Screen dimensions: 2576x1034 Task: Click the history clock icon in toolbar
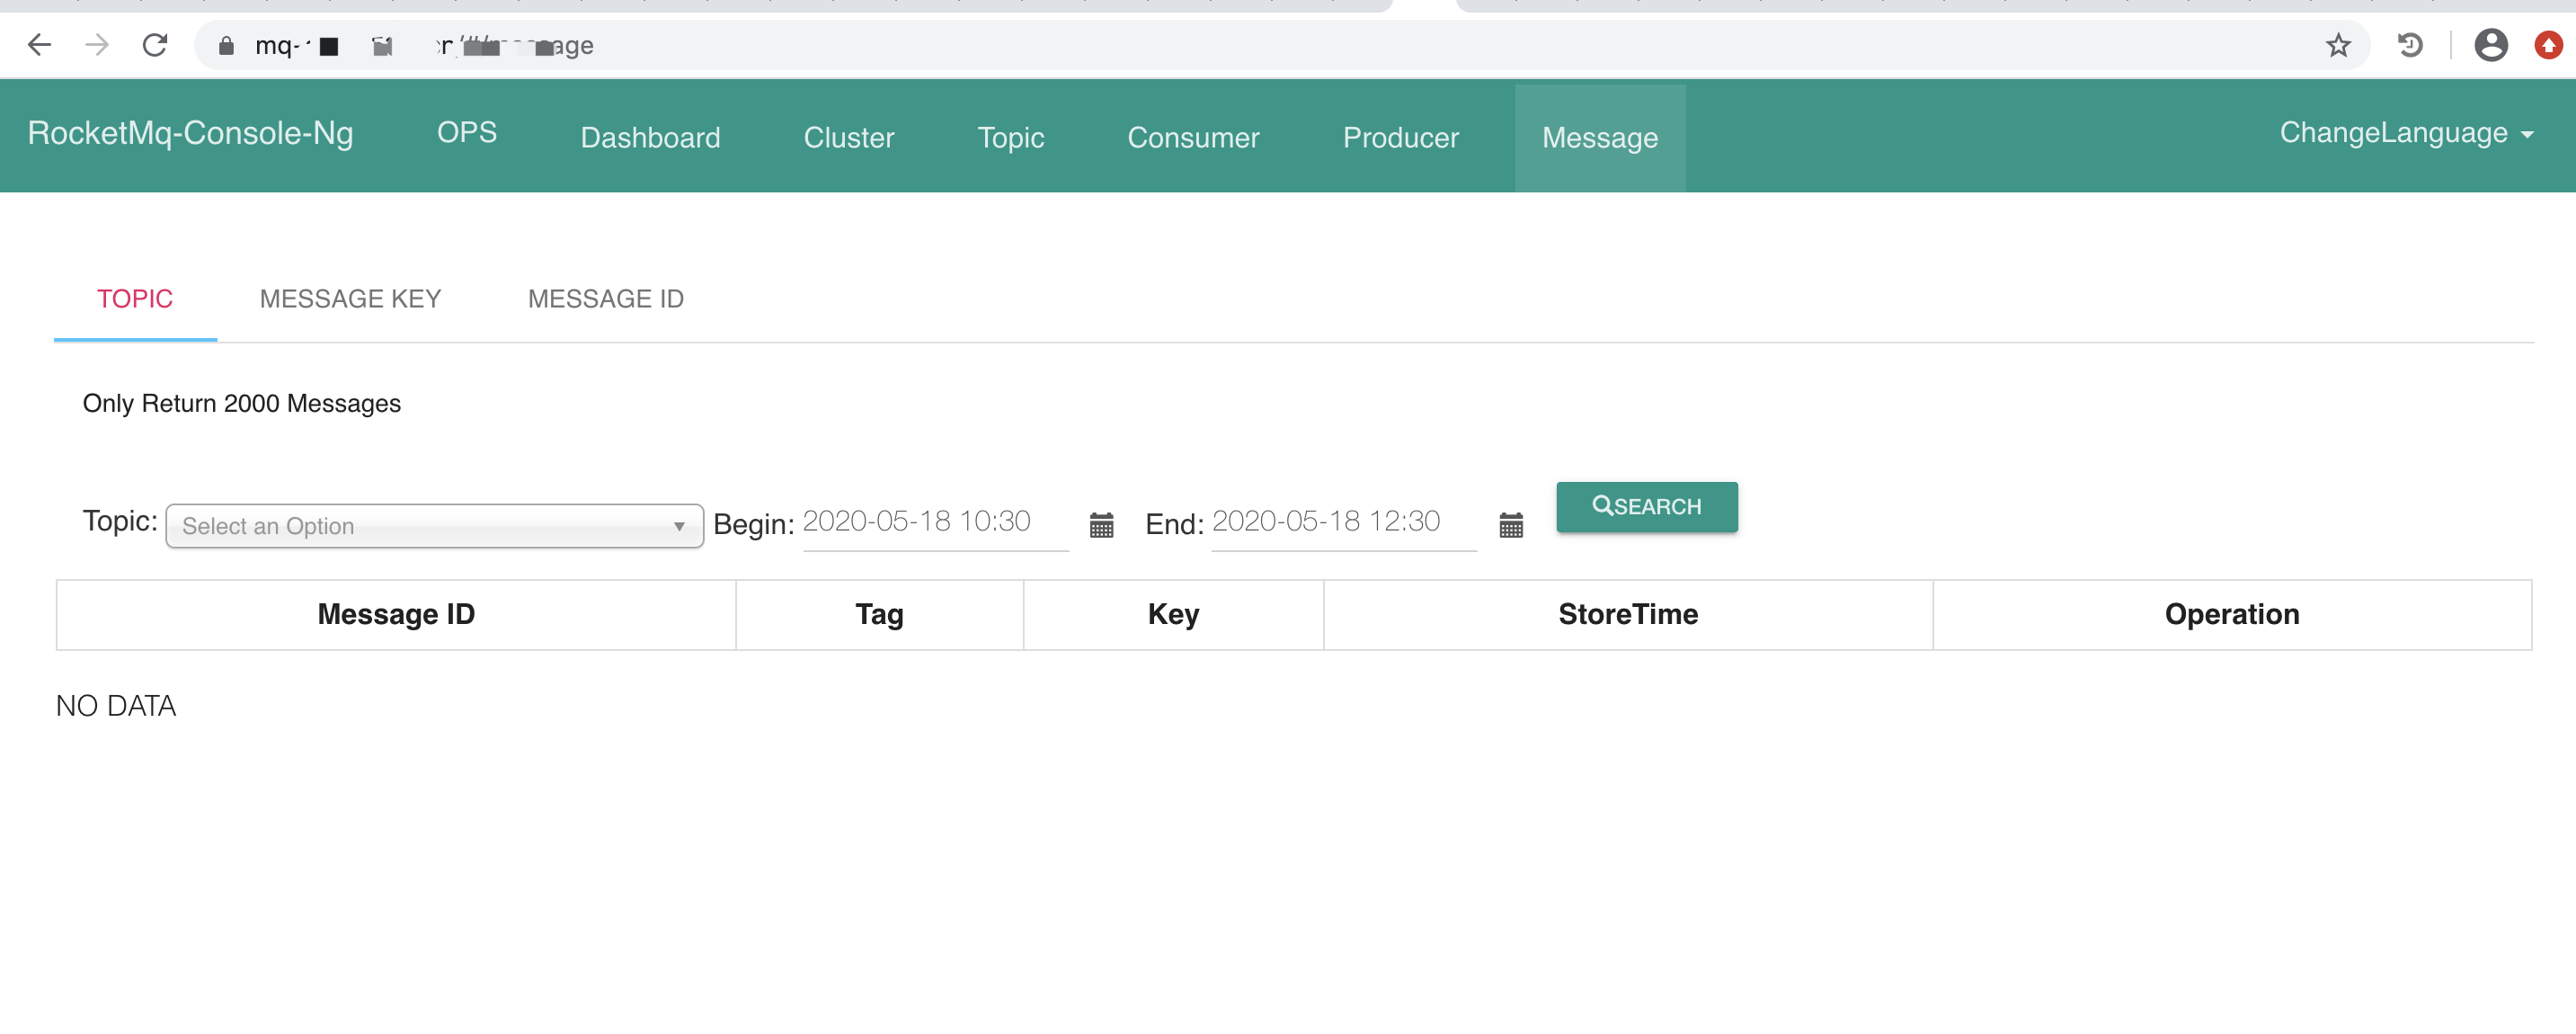2410,45
